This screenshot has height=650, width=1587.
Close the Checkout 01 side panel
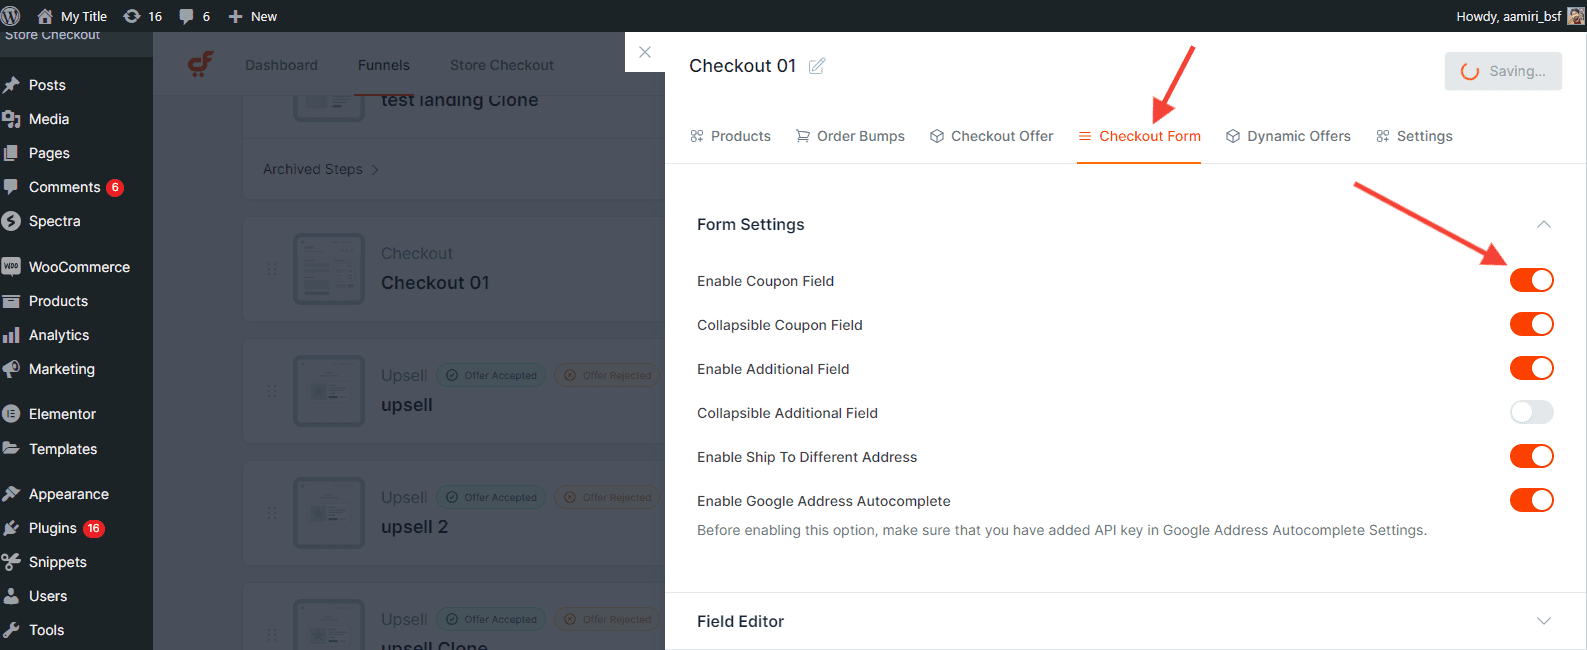click(645, 52)
